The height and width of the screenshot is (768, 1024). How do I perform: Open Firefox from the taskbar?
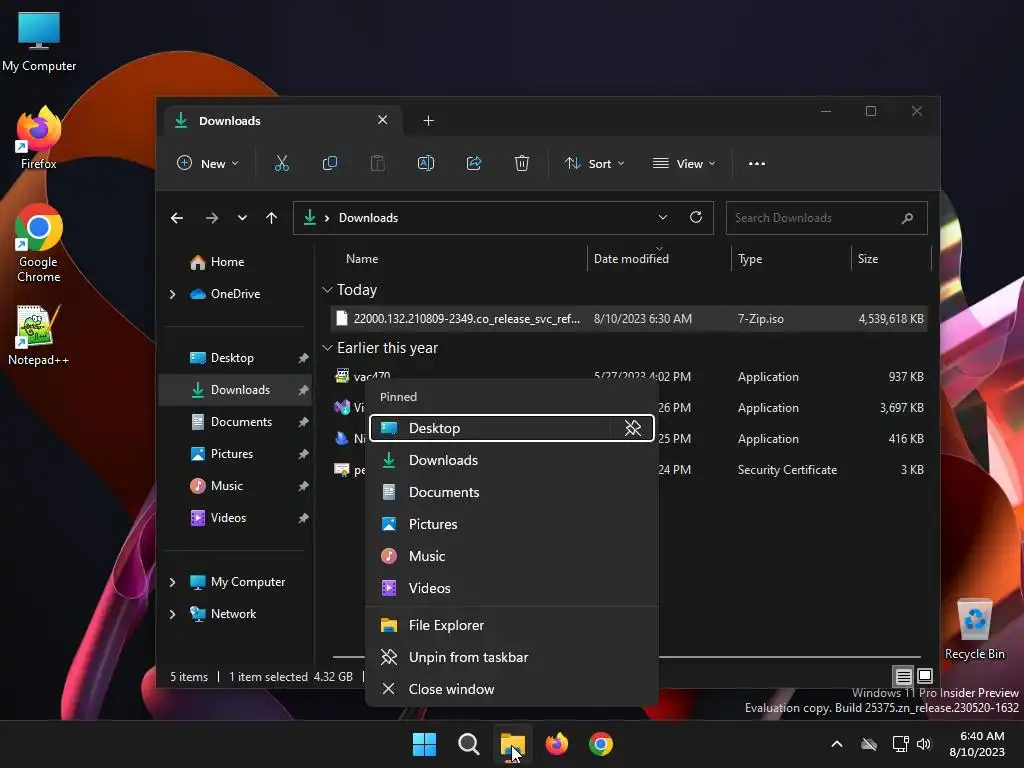557,744
